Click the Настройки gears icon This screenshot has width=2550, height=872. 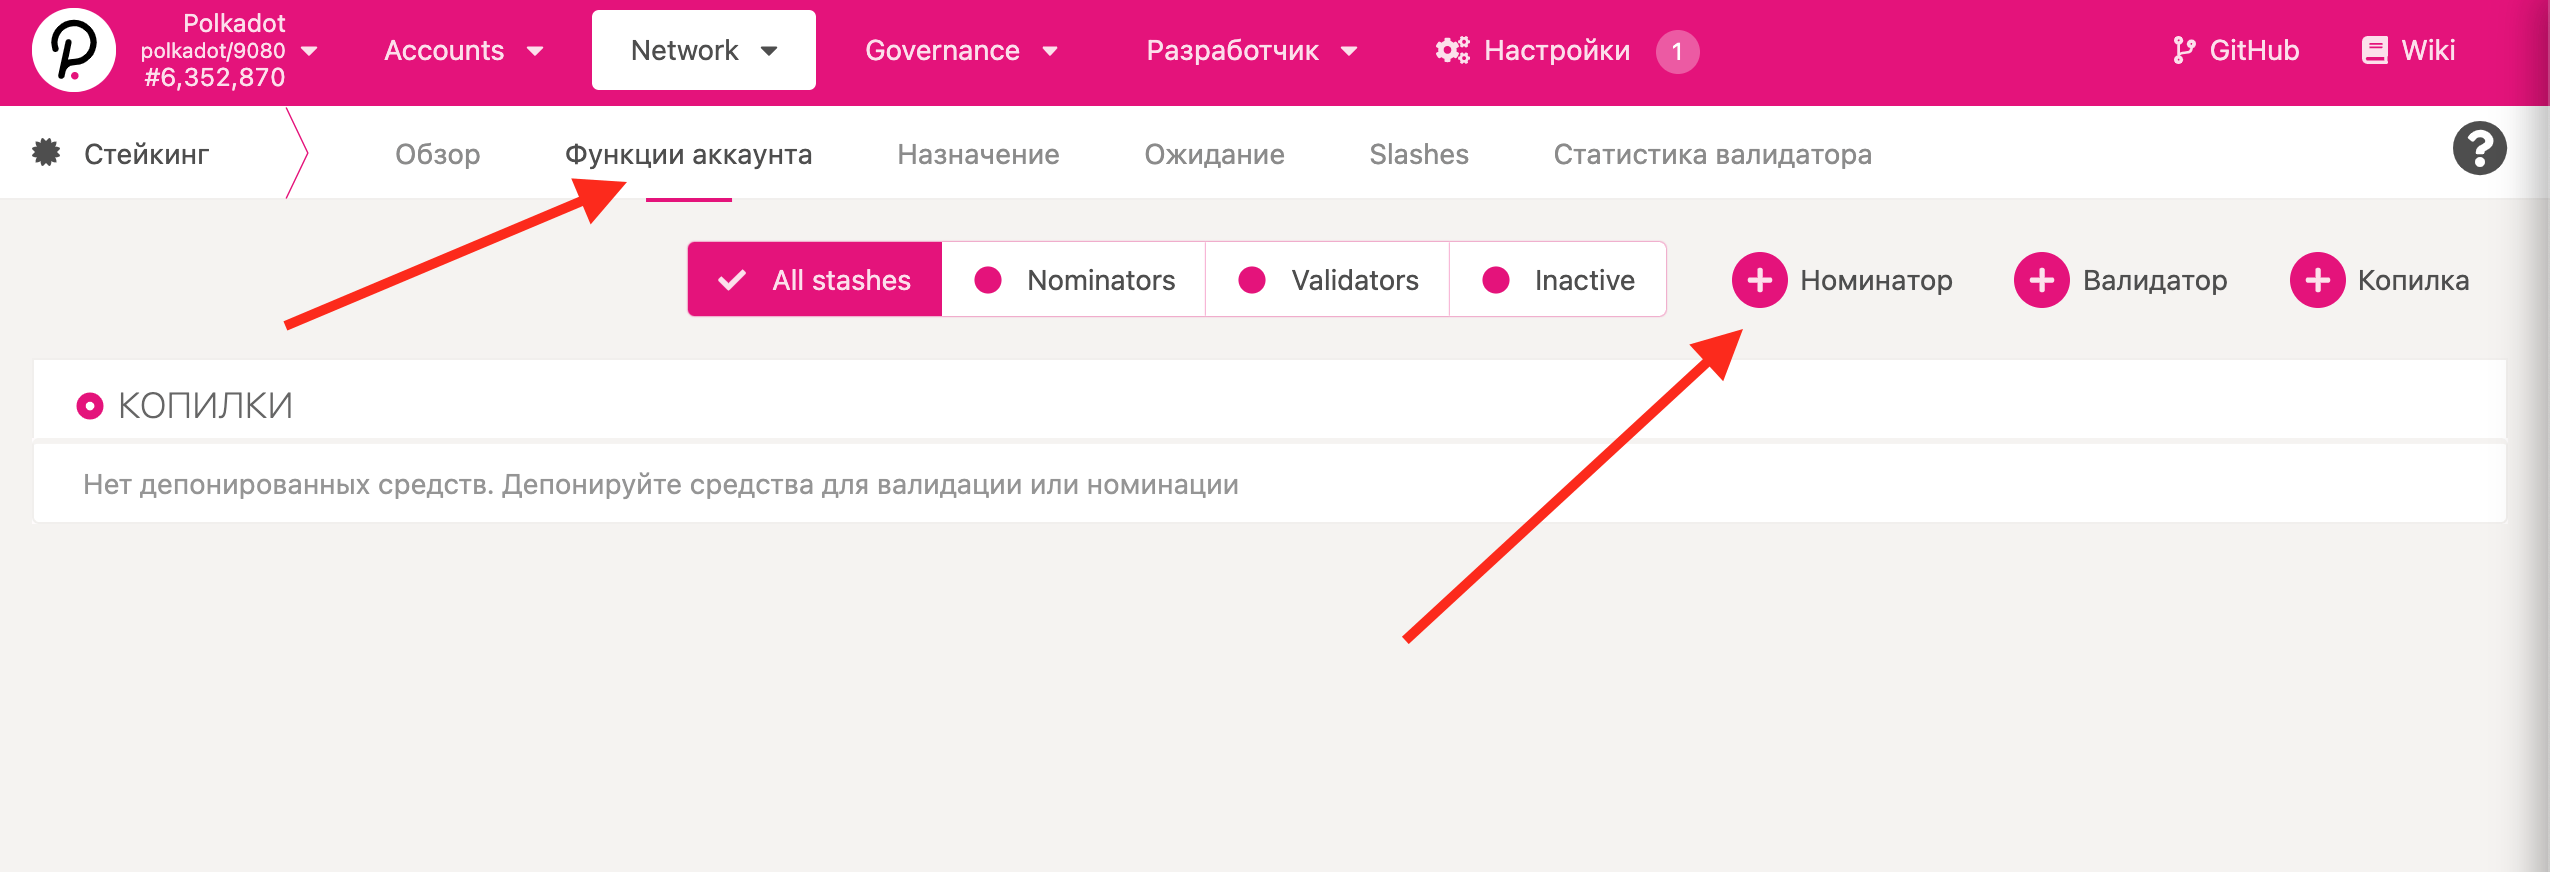coord(1452,50)
